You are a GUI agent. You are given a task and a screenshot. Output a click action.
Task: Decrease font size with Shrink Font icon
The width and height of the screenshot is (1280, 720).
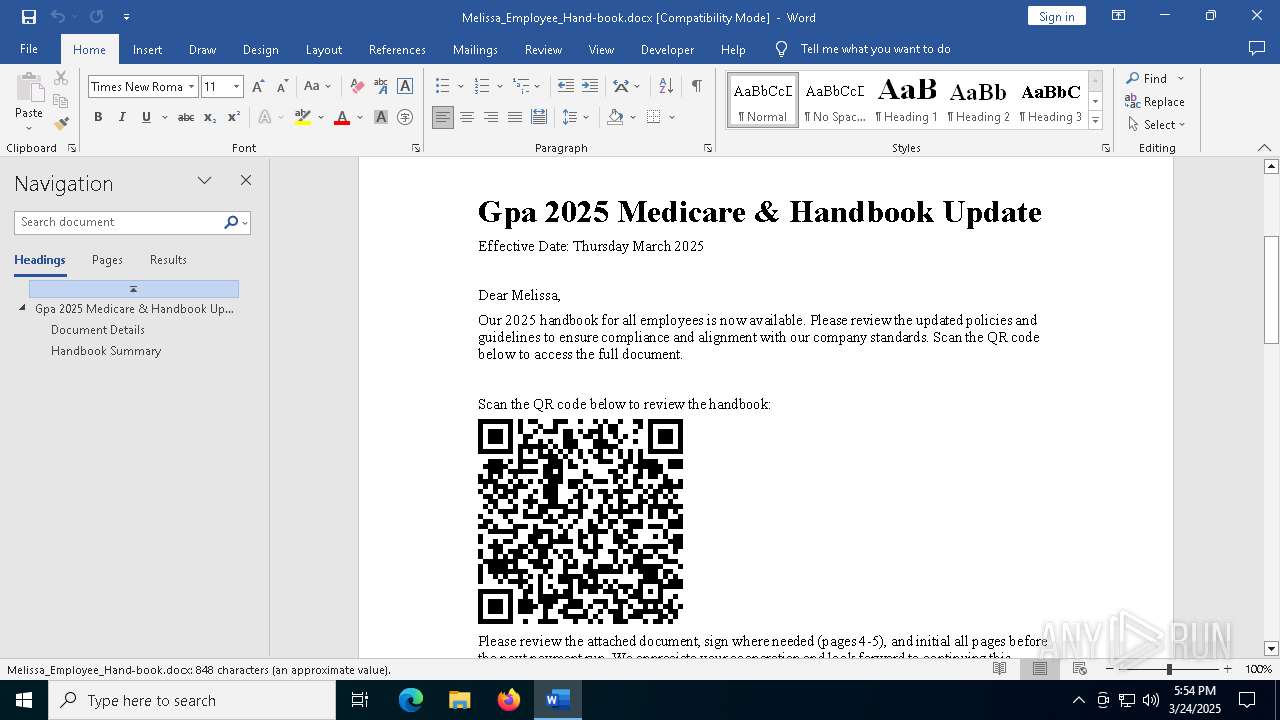pos(283,87)
